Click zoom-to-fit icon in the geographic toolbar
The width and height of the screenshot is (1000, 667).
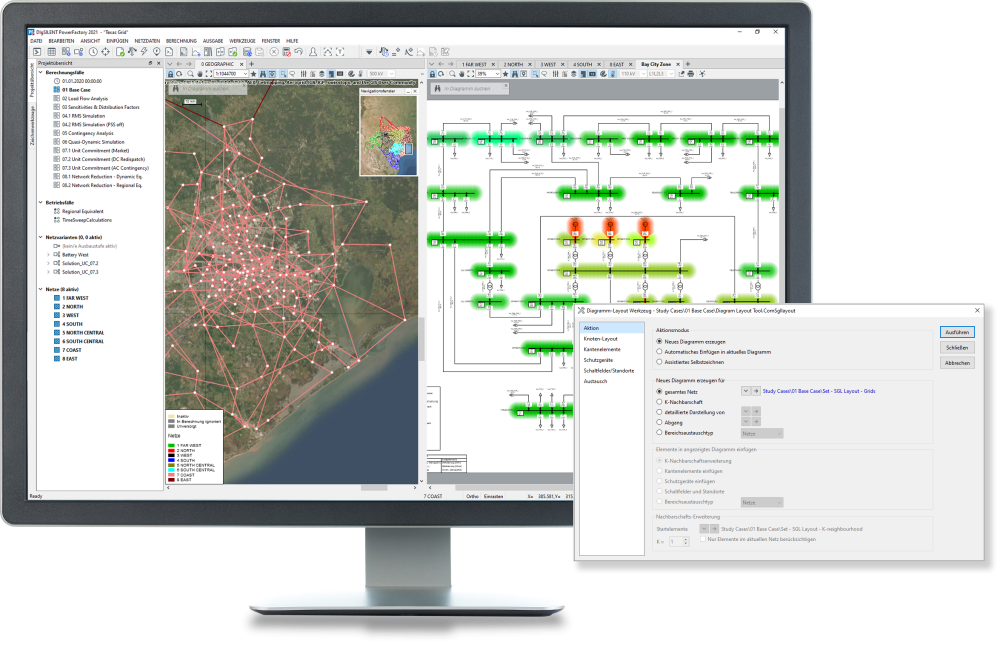209,74
